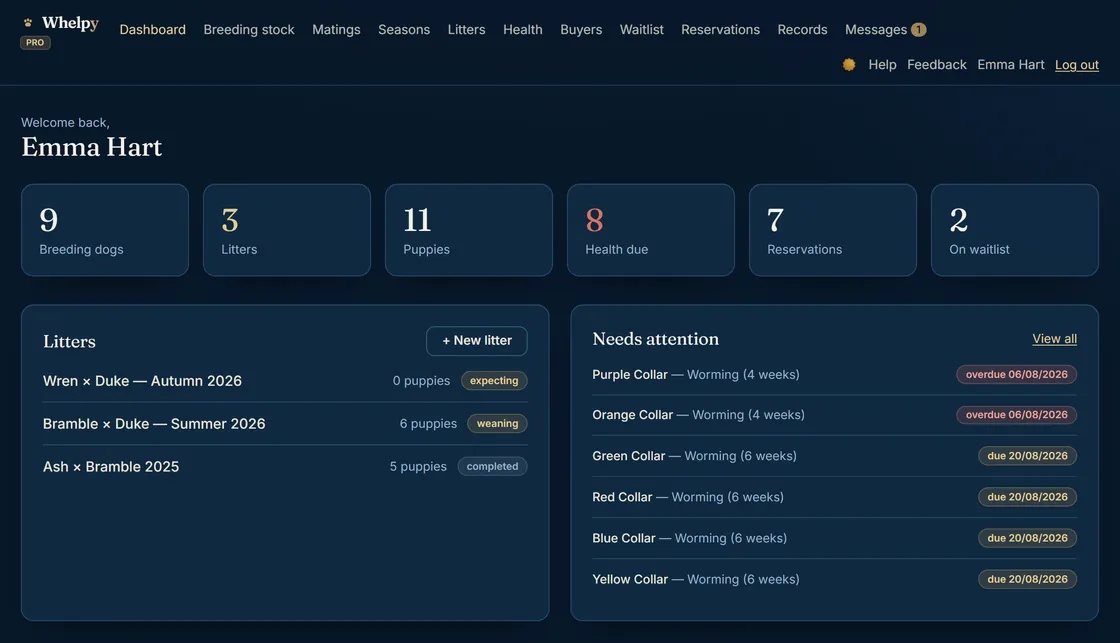
Task: Click the Litters panel heading
Action: pos(69,342)
